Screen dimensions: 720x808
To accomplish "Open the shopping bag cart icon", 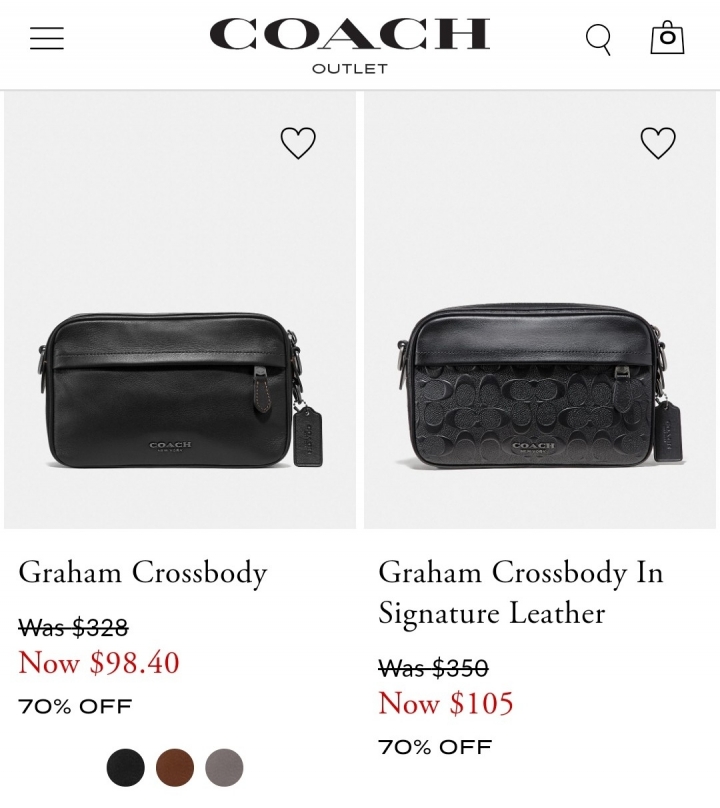I will 667,38.
